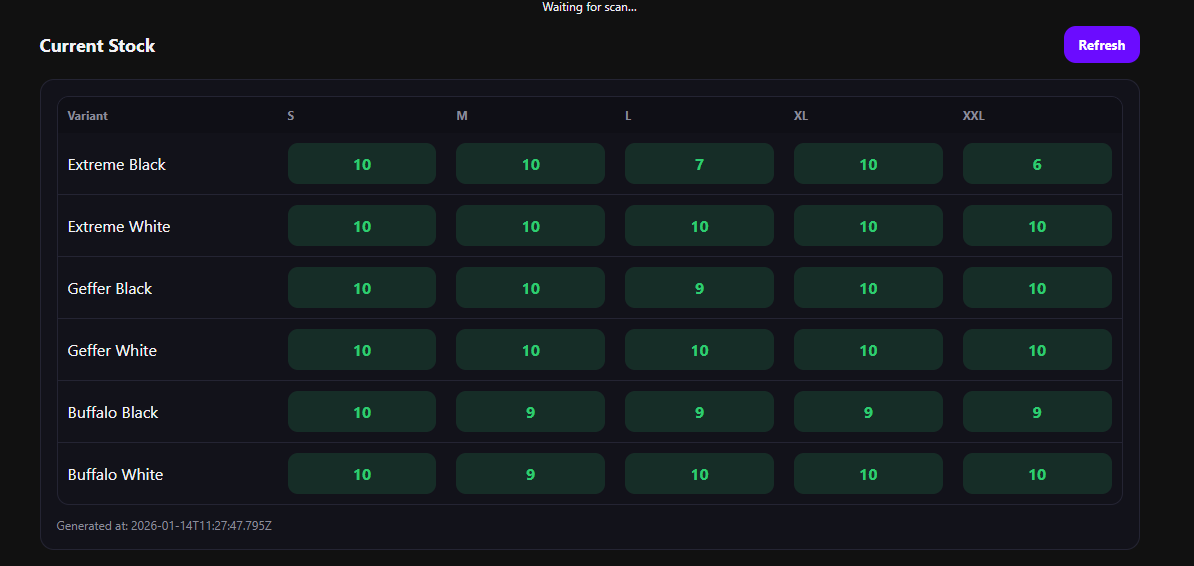This screenshot has height=566, width=1194.
Task: Click the Buffalo Black size XXL stock cell
Action: (x=1037, y=411)
